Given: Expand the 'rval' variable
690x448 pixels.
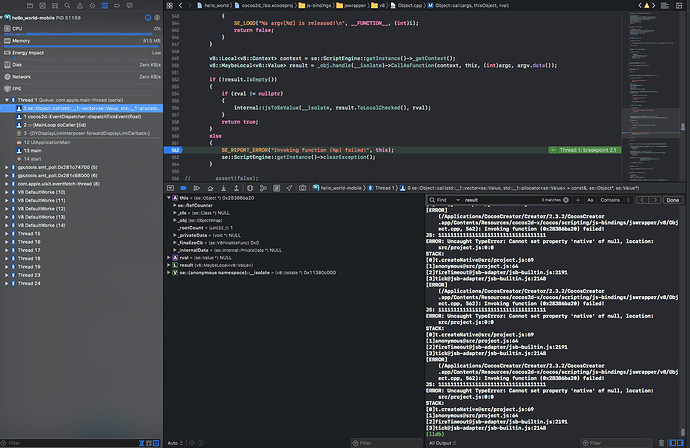Looking at the screenshot, I should click(x=169, y=257).
